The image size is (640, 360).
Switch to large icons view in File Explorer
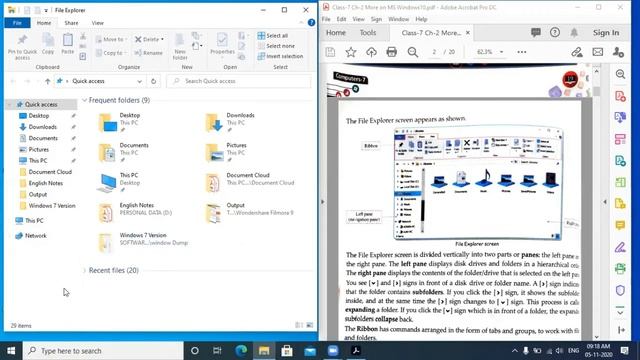(x=310, y=325)
